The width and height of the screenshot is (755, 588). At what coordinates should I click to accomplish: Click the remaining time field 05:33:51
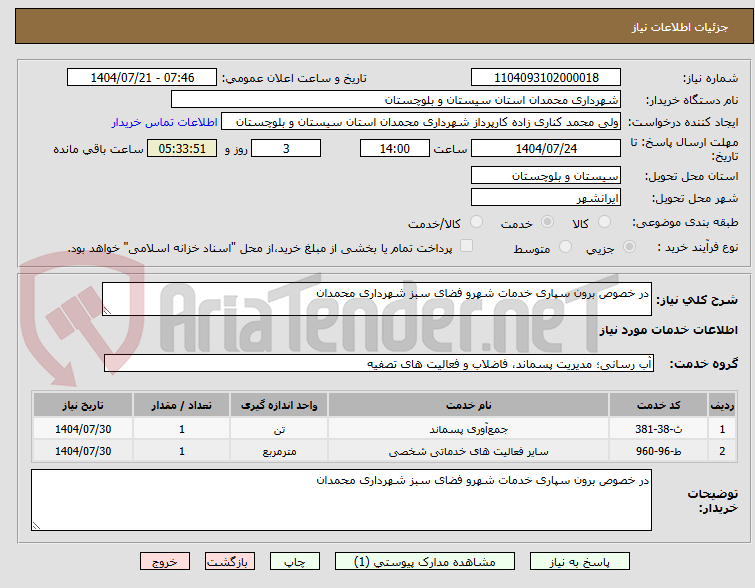click(182, 148)
